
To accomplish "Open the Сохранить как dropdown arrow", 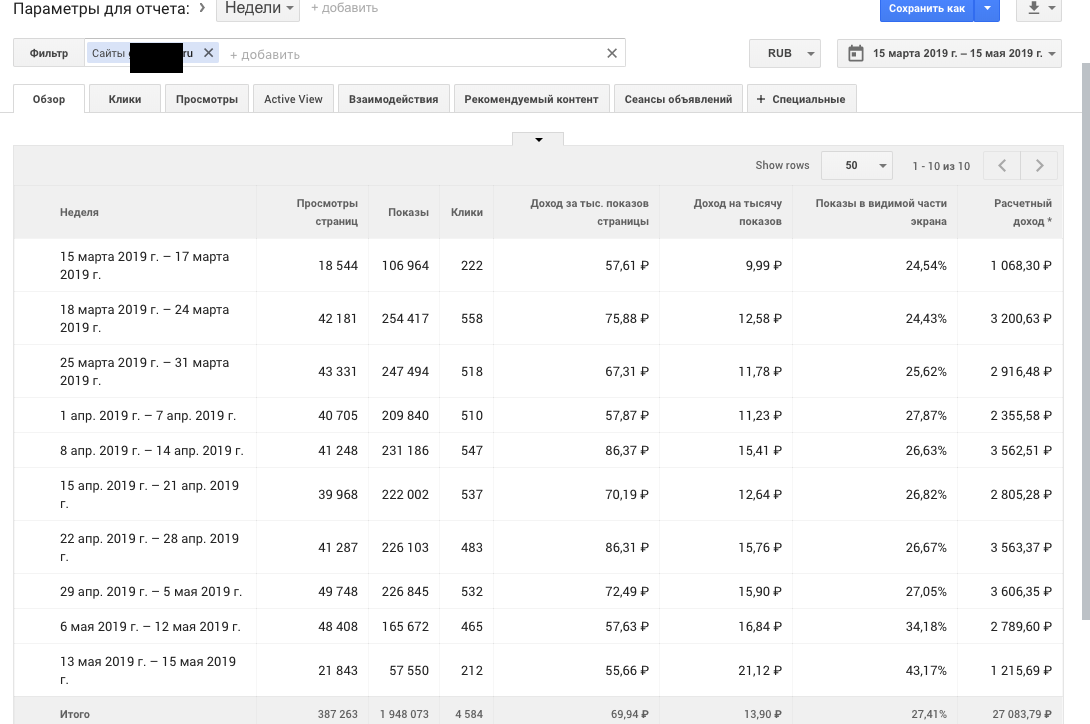I will pyautogui.click(x=987, y=9).
